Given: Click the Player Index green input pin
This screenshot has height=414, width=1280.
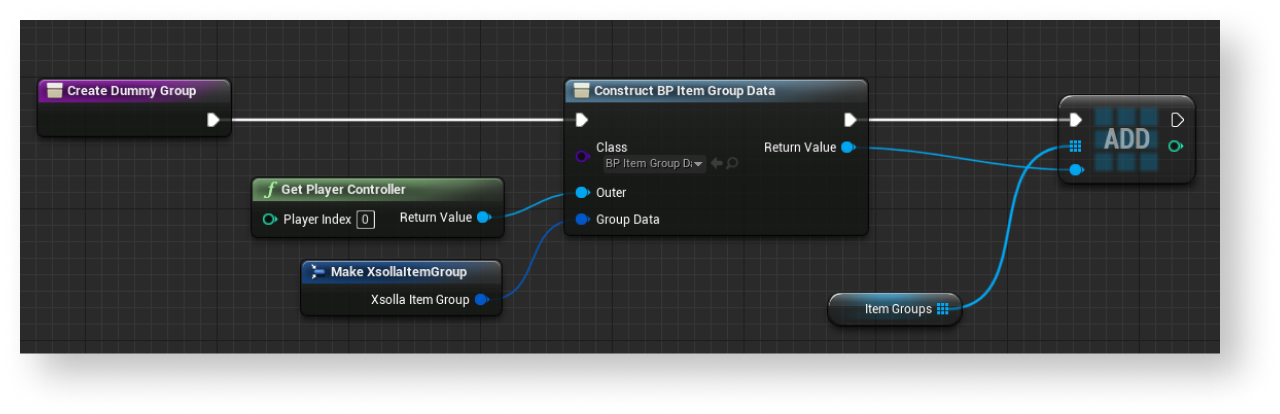Looking at the screenshot, I should click(269, 219).
